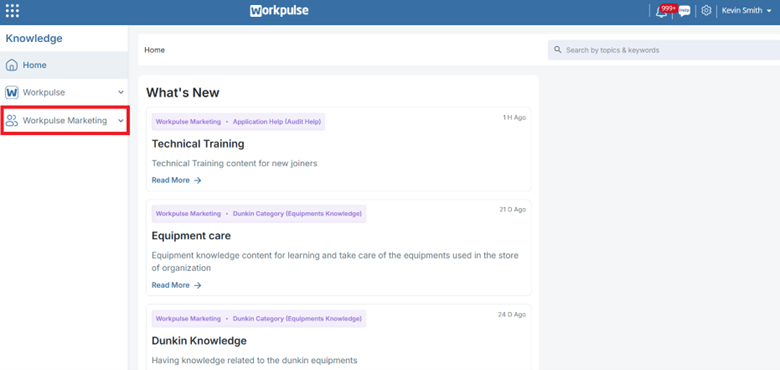Image resolution: width=780 pixels, height=370 pixels.
Task: Click Dunkin Category tag on Dunkin Knowledge card
Action: coord(297,319)
